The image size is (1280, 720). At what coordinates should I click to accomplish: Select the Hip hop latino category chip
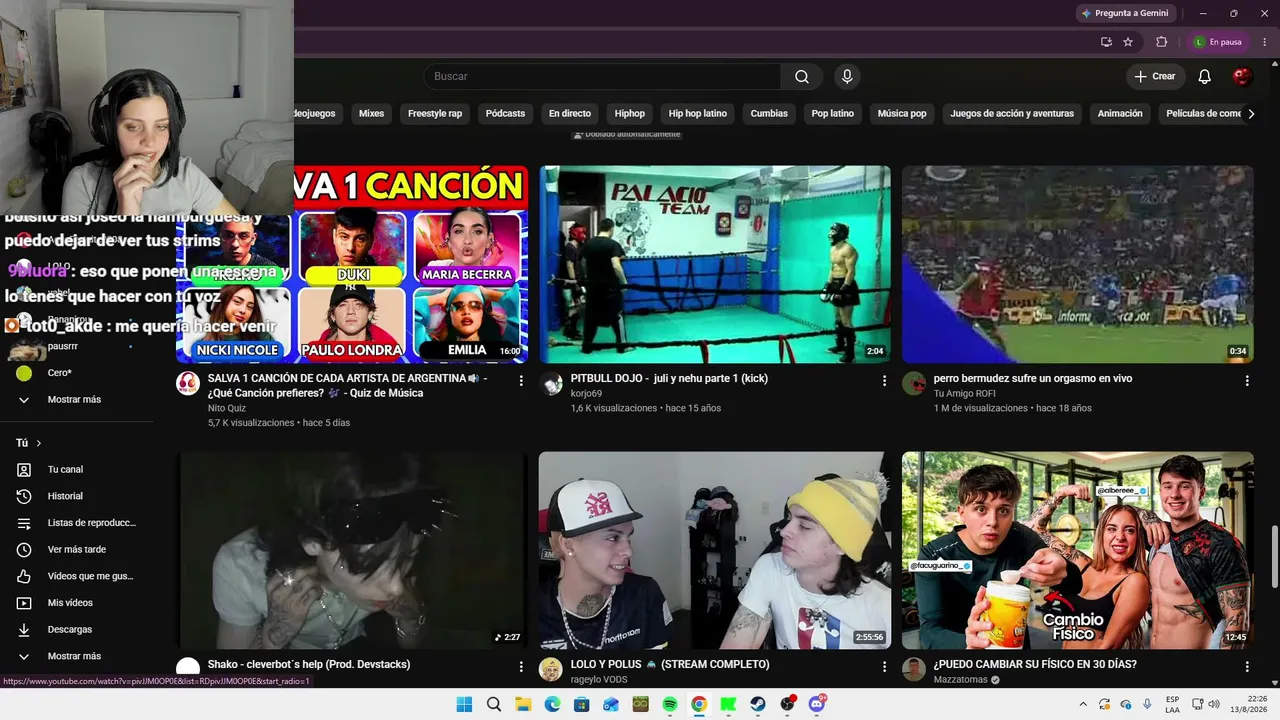tap(698, 114)
